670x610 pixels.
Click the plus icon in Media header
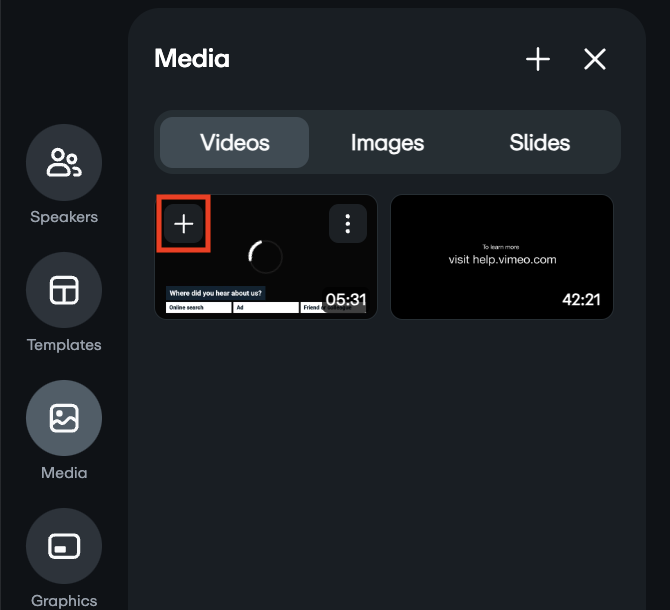click(538, 60)
